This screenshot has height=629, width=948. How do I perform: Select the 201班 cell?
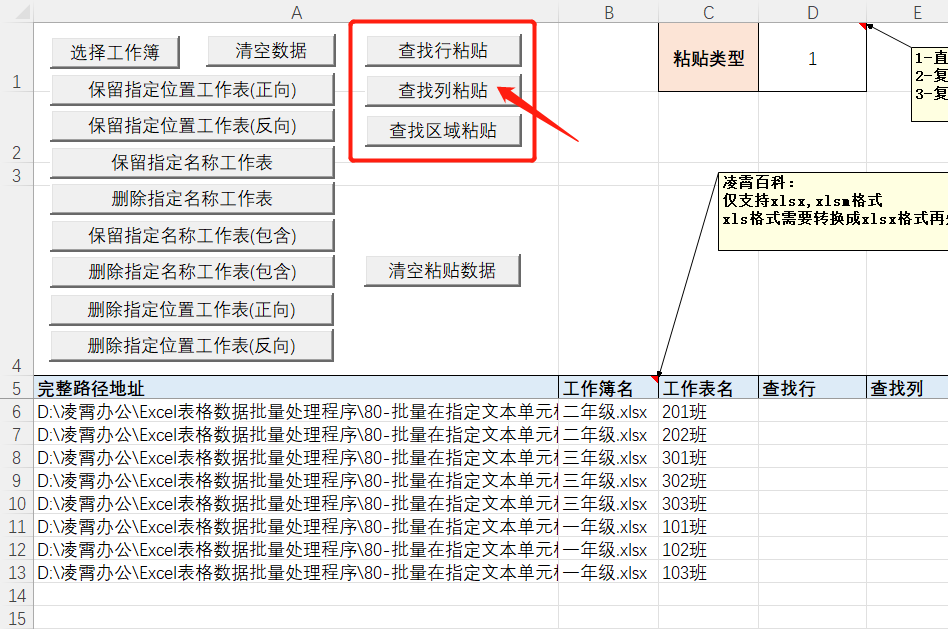point(708,411)
